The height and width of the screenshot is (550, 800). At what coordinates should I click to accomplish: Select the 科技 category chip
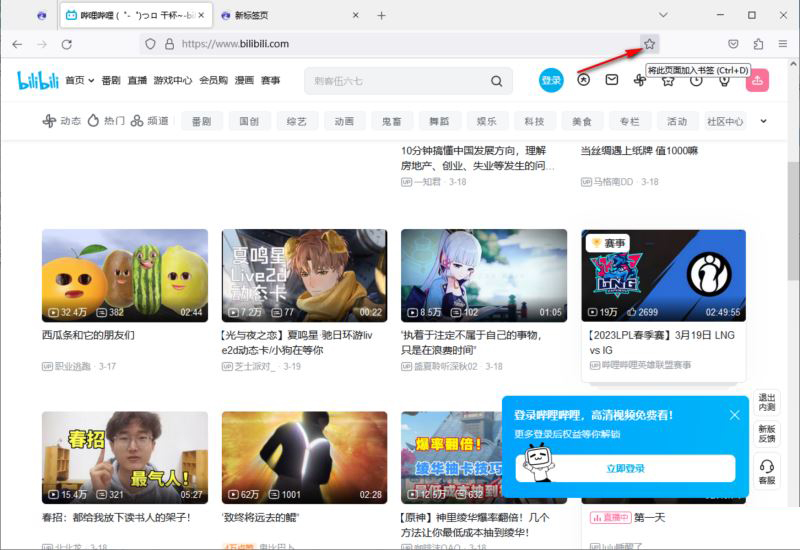[534, 121]
